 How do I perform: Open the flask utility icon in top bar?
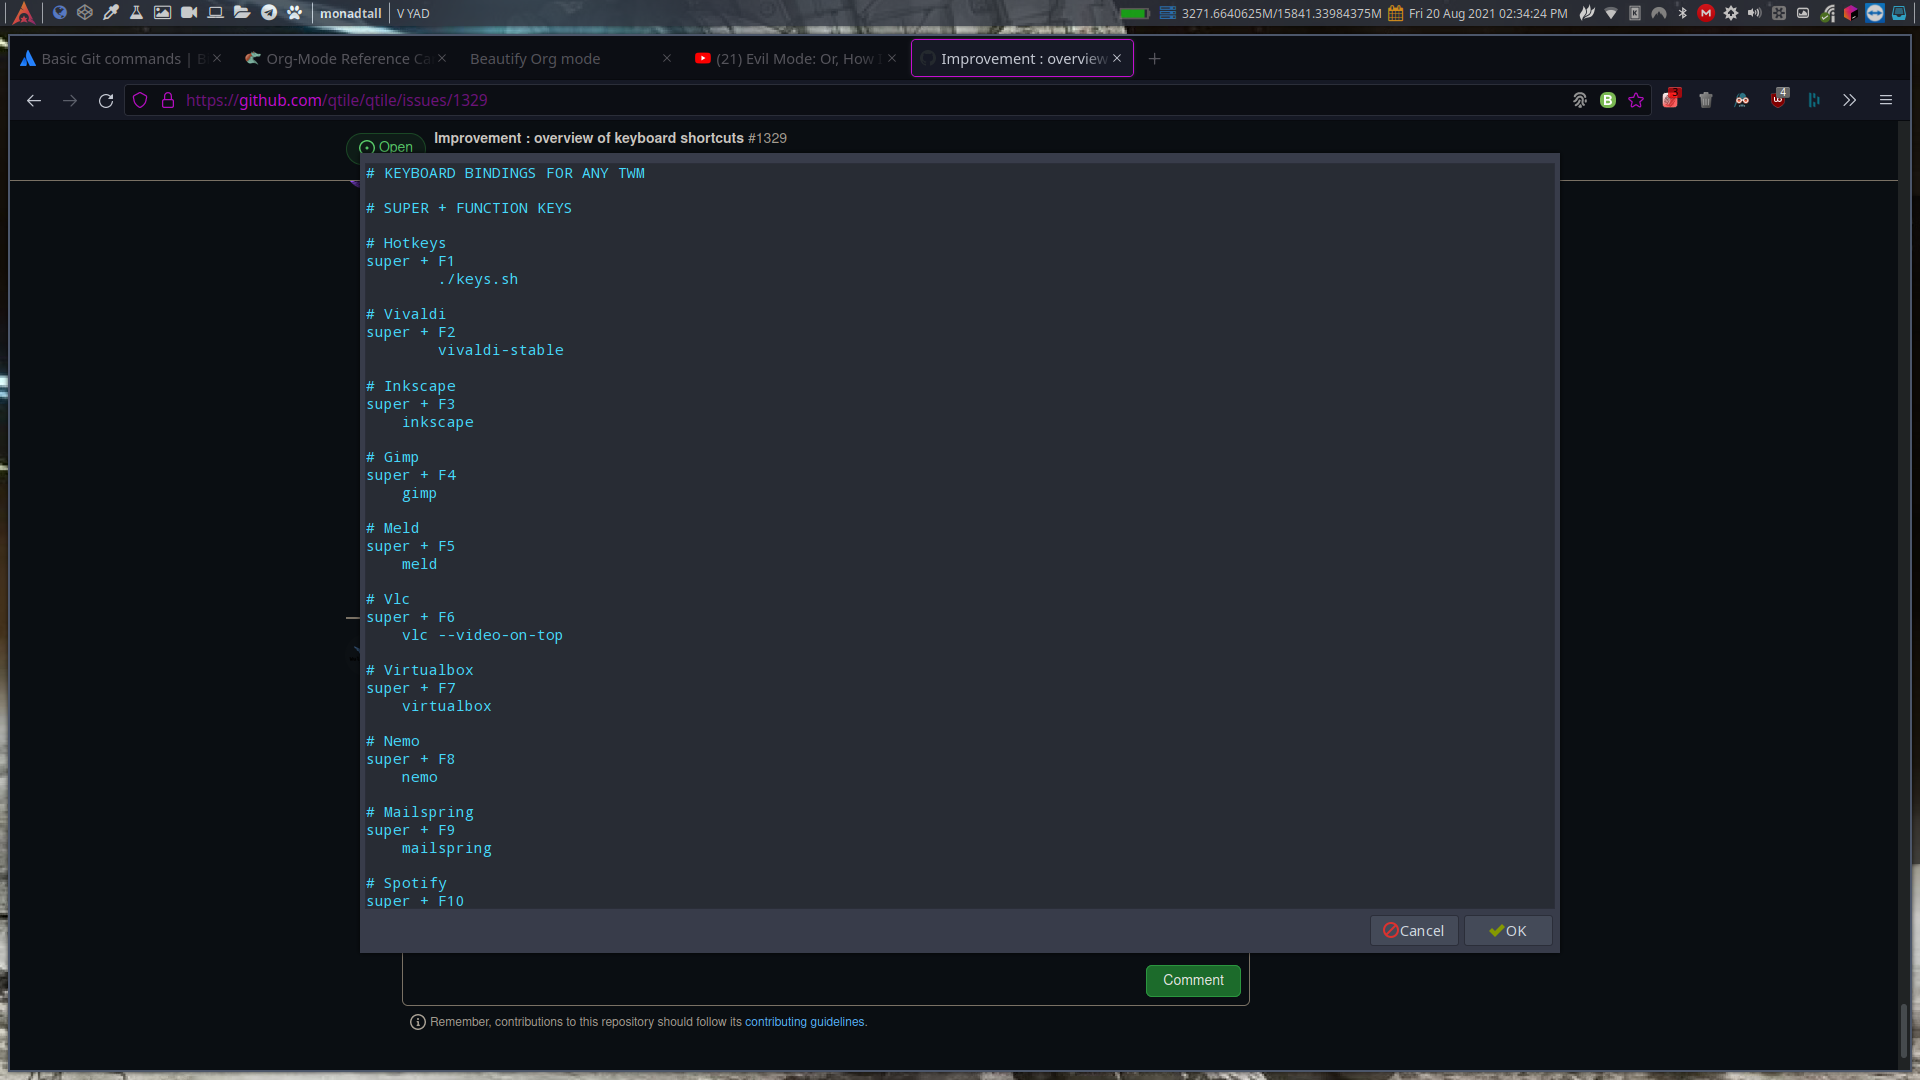(136, 13)
